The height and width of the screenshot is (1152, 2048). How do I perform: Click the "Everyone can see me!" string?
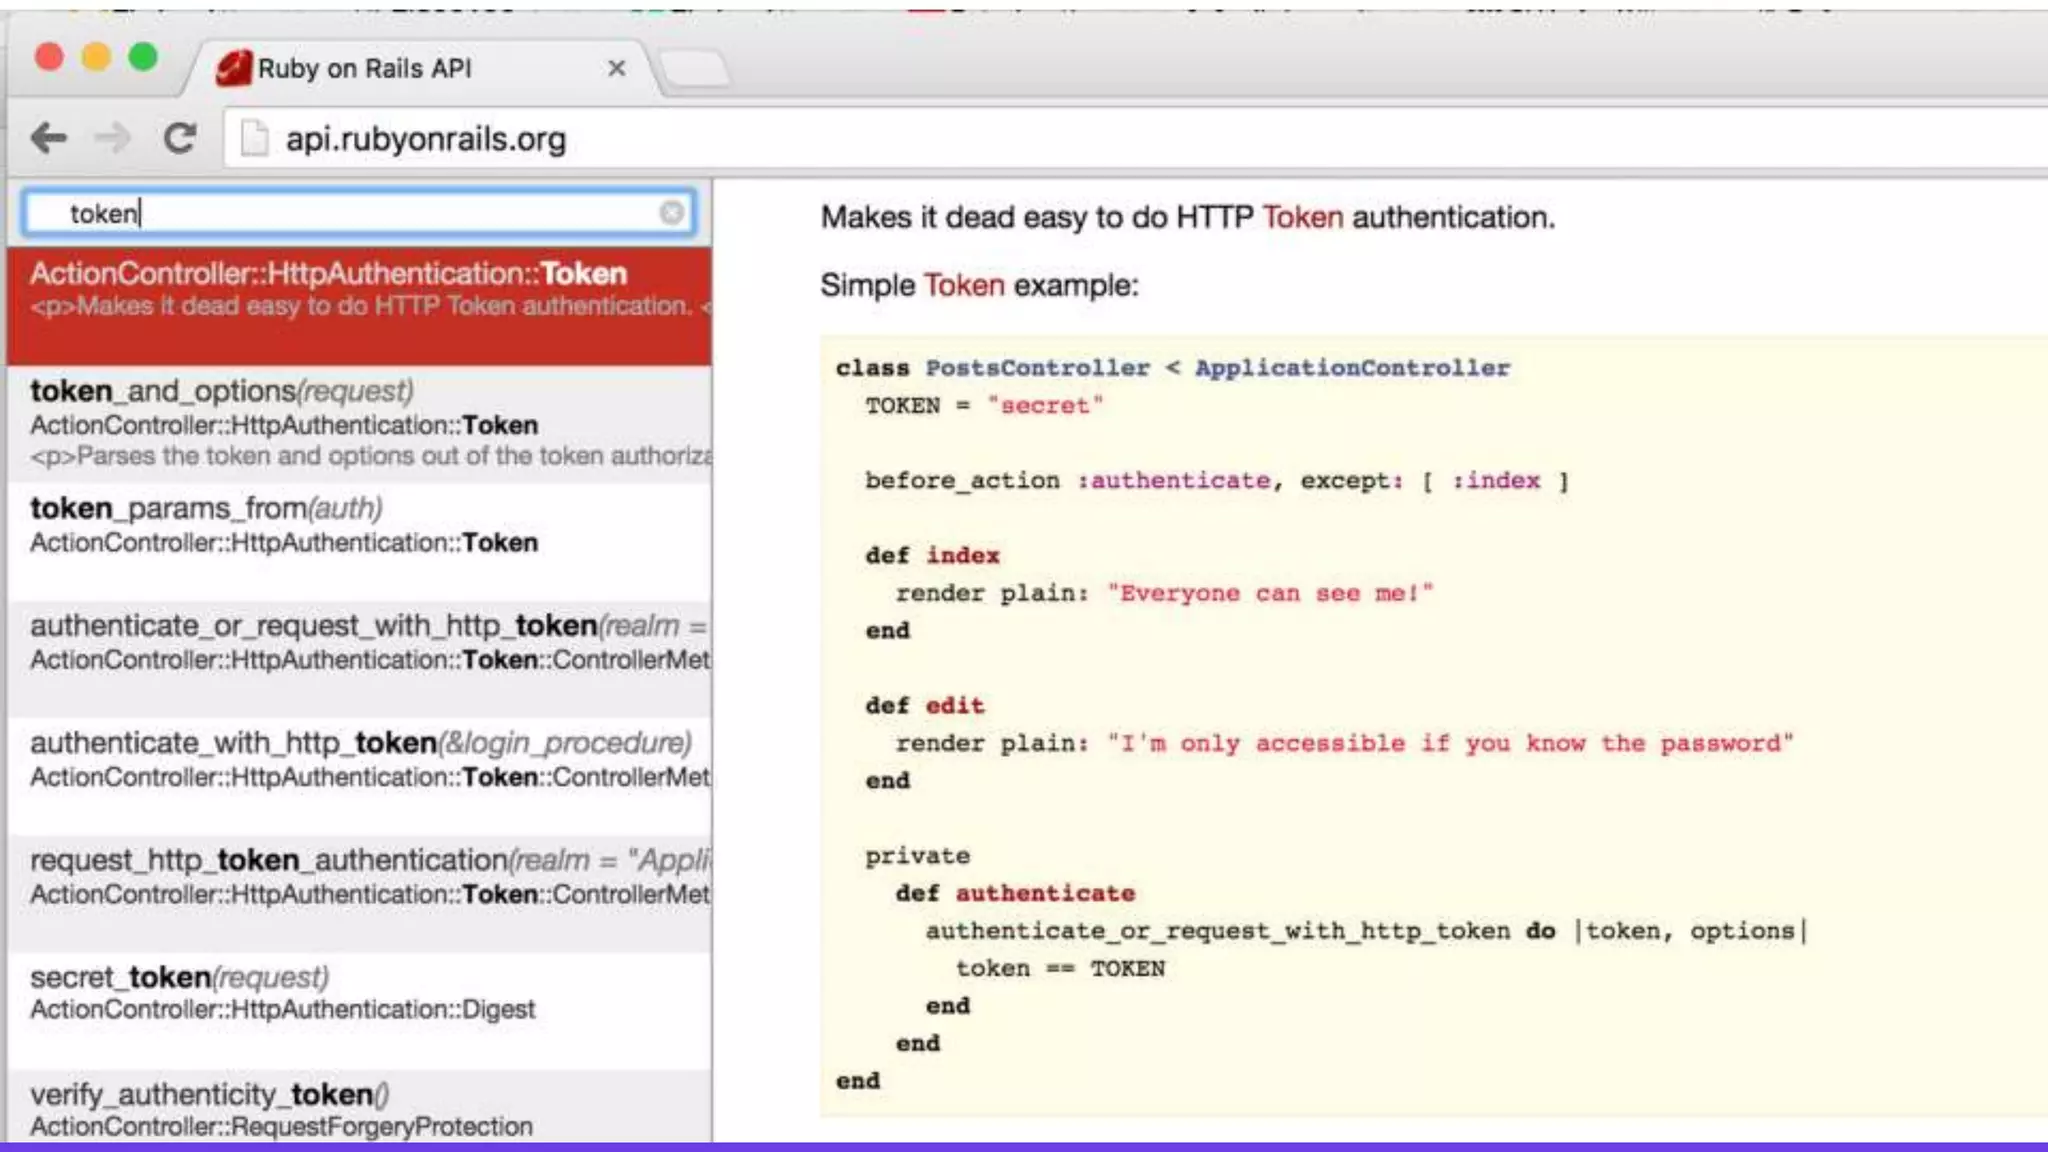[1270, 593]
